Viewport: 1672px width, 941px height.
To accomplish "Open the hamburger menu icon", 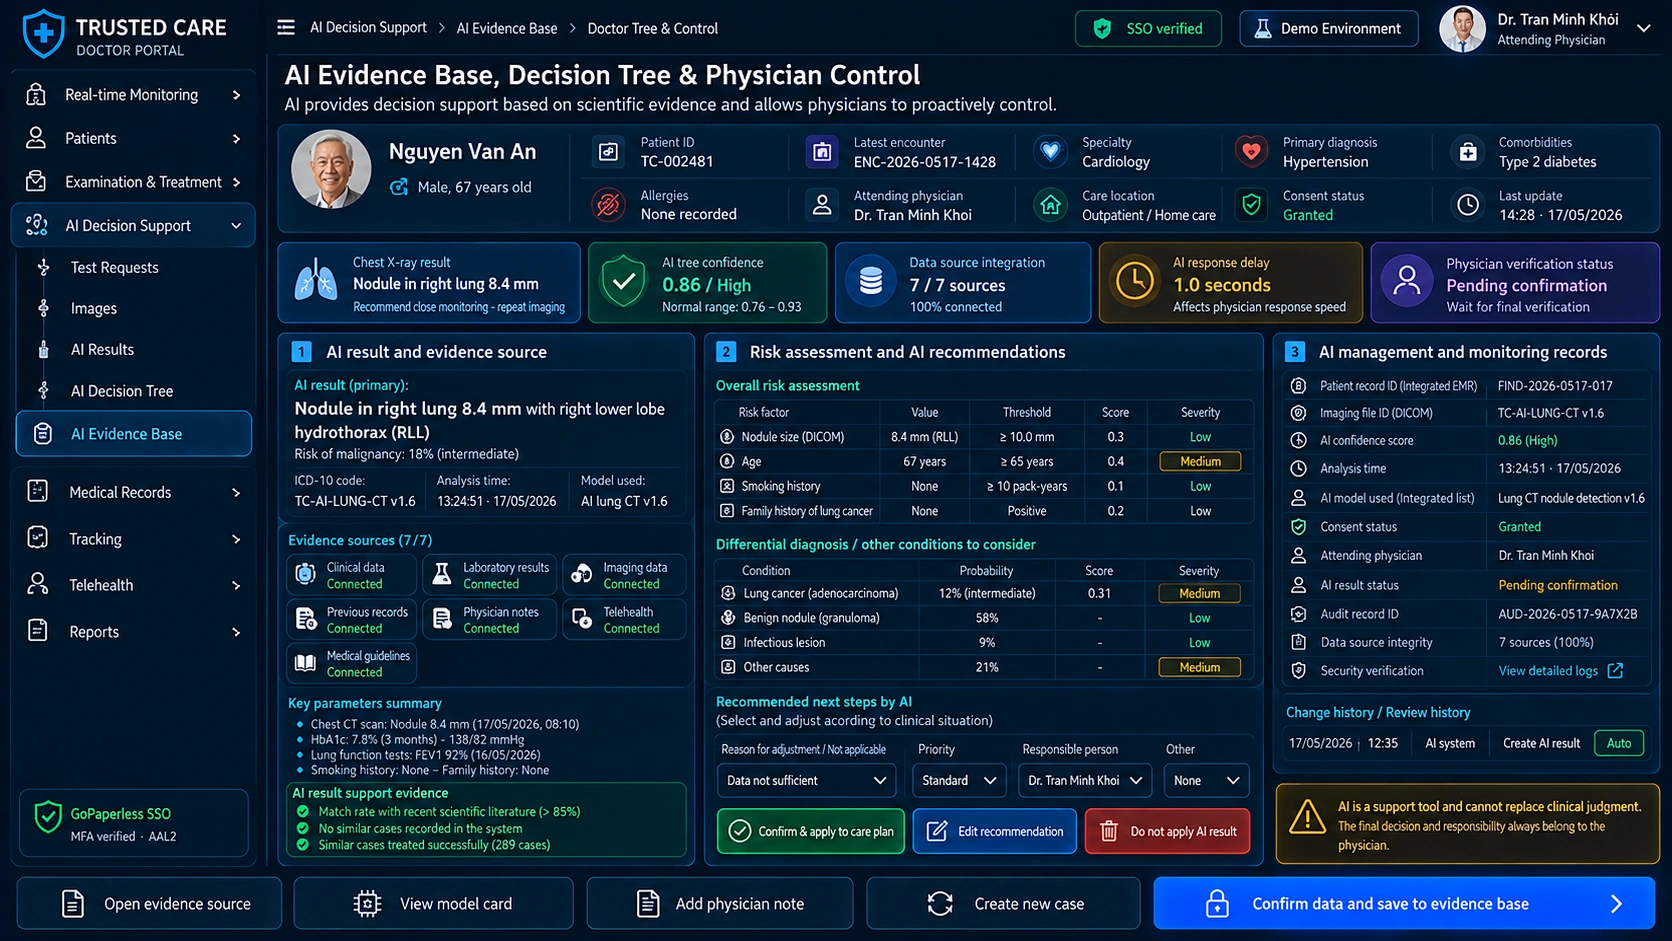I will (x=286, y=28).
